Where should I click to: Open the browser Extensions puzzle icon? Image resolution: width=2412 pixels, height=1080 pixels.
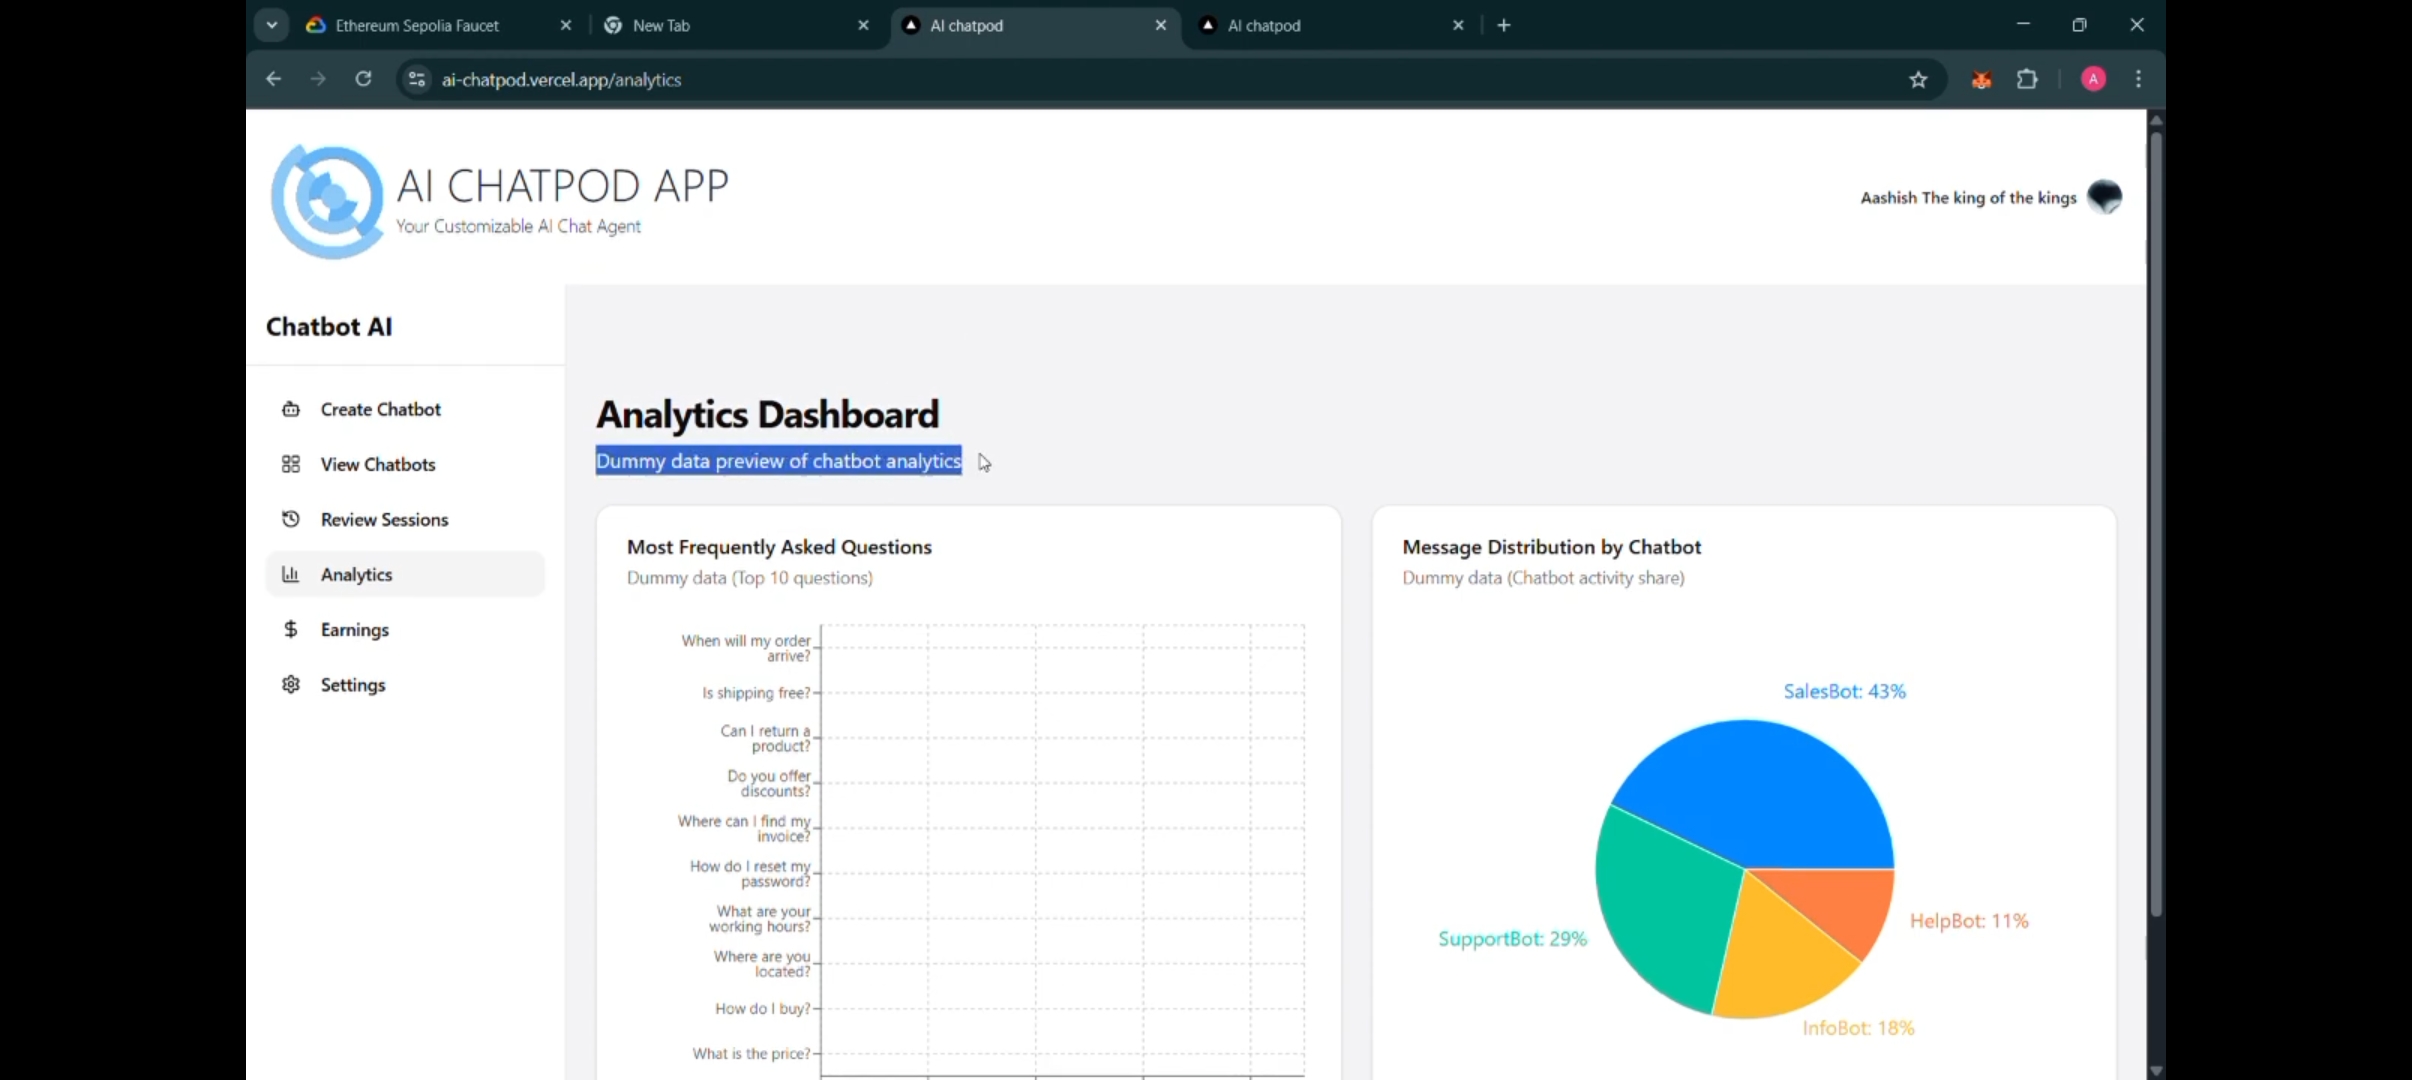tap(2027, 79)
